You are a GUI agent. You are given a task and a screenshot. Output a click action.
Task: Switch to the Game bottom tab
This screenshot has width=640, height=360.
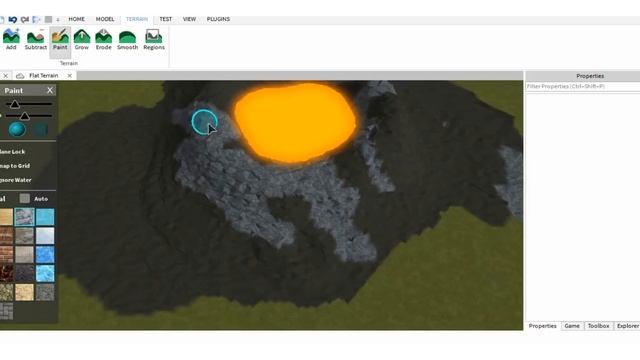(572, 326)
